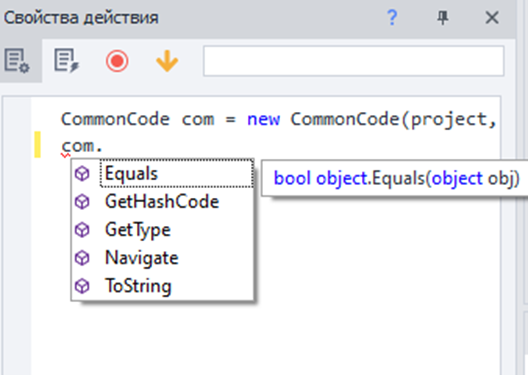528x375 pixels.
Task: Click the method icon beside Equals
Action: (82, 174)
